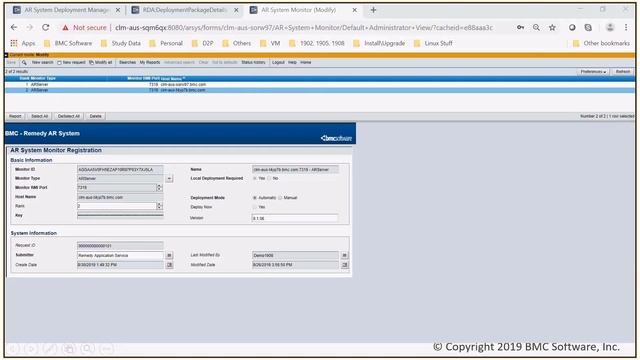Click Help link in toolbar

pyautogui.click(x=292, y=62)
